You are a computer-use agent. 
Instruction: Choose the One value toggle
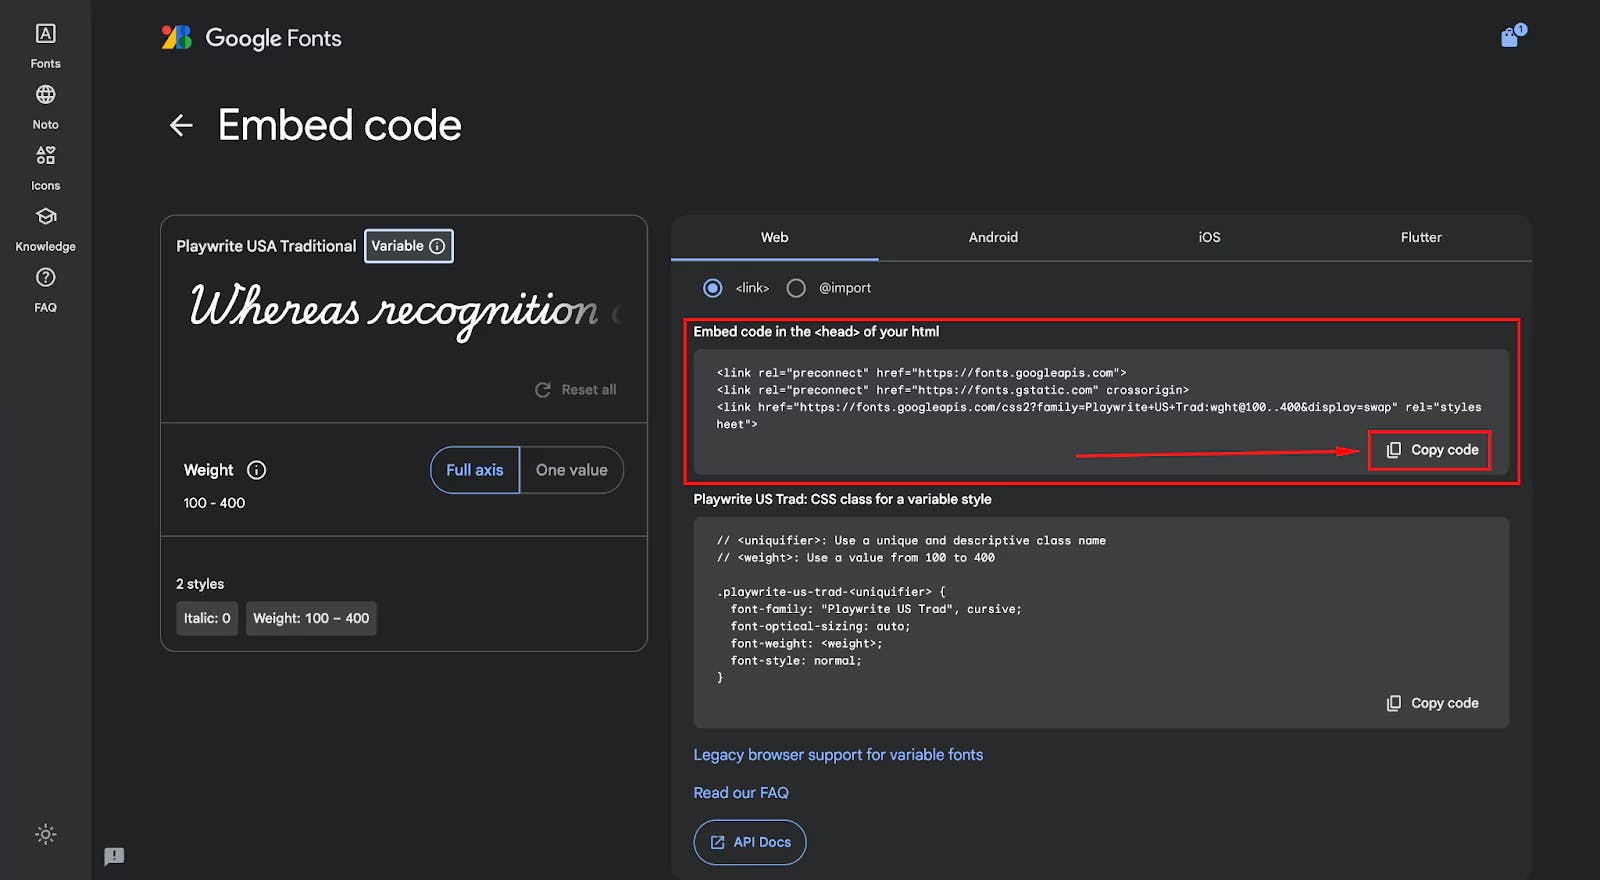point(572,470)
